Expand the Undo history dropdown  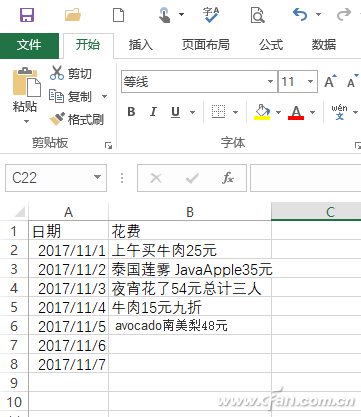point(318,14)
